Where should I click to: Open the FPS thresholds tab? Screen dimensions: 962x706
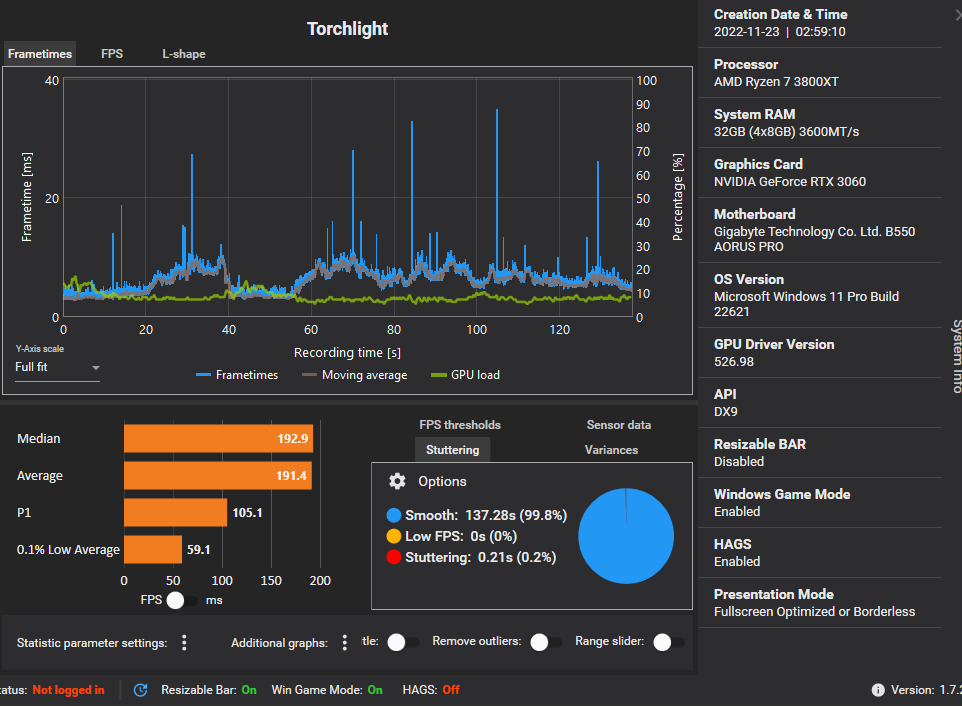(x=460, y=425)
